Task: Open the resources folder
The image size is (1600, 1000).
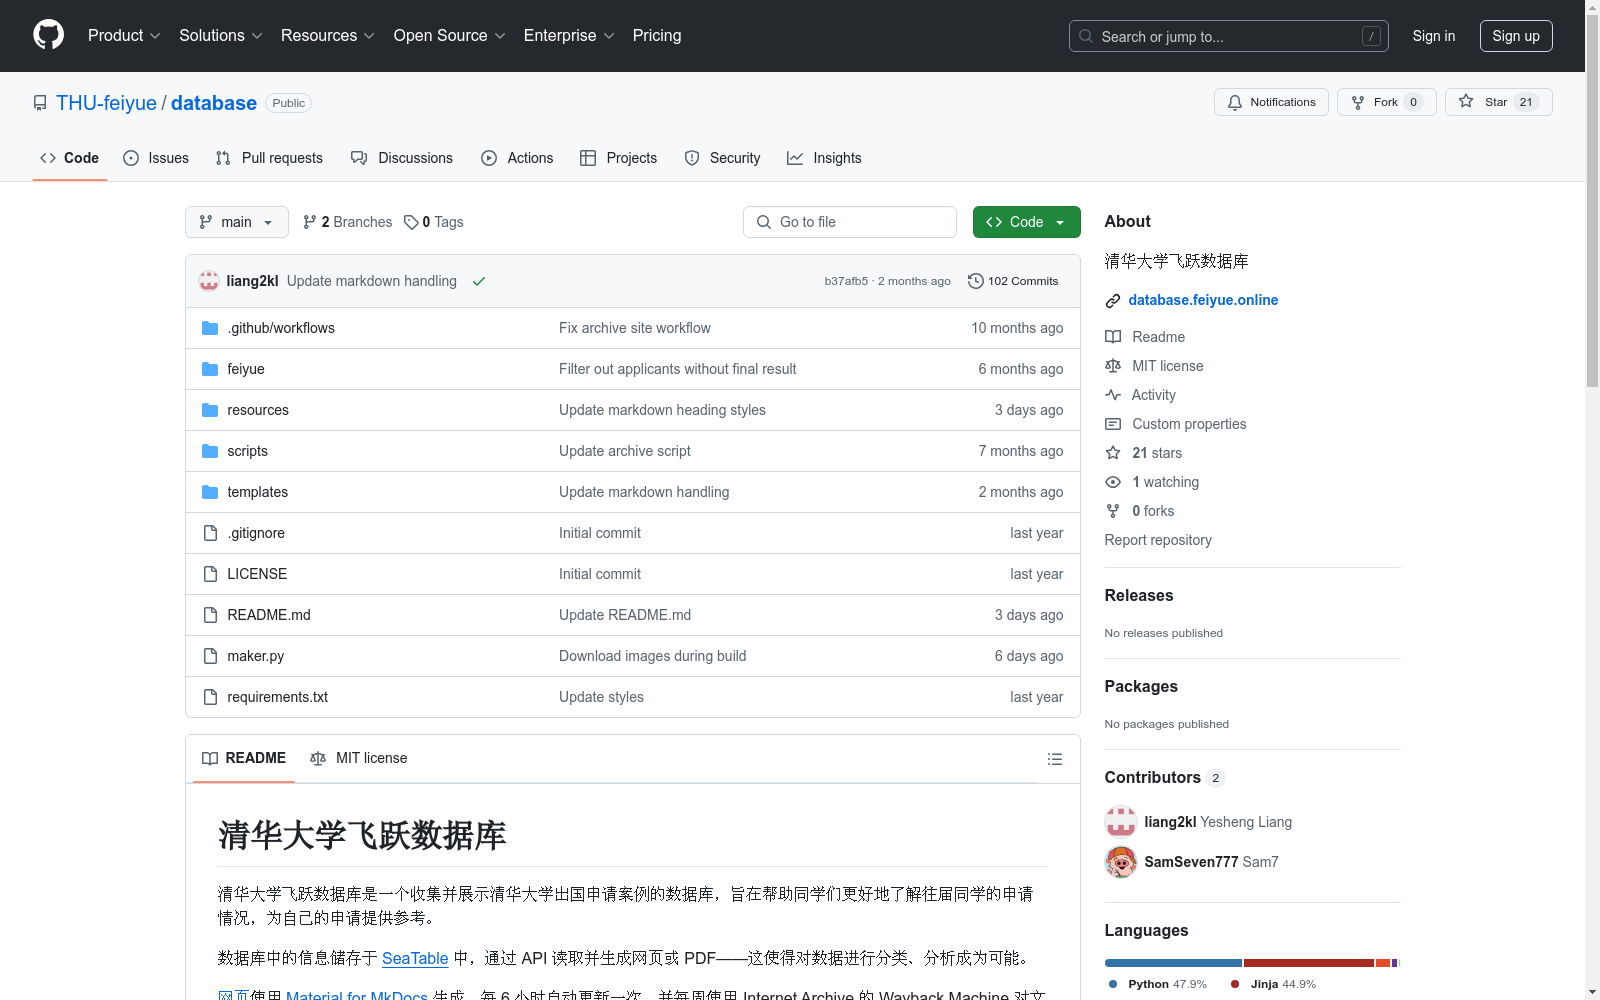Action: [x=258, y=410]
